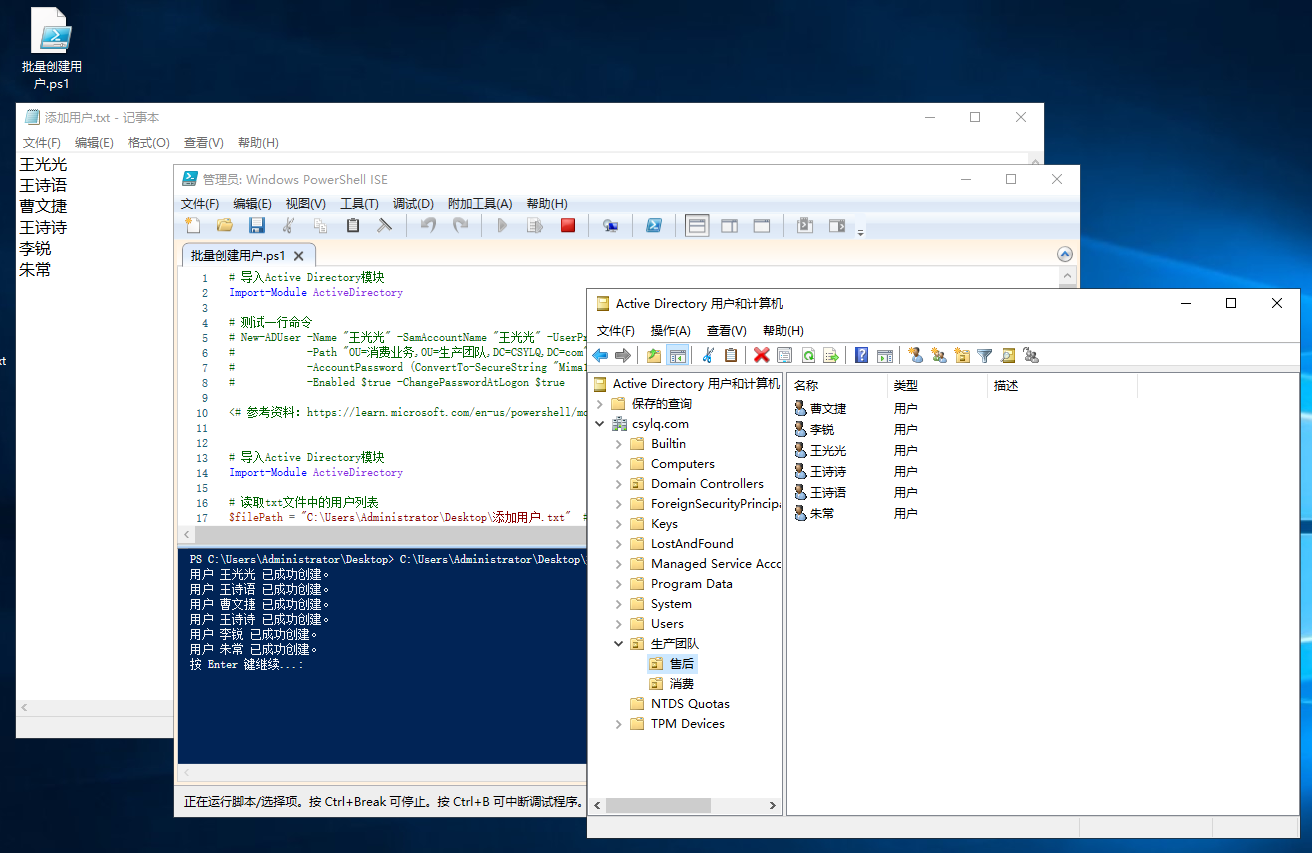Click scroll-right arrow of tree pane scrollbar
The image size is (1312, 853).
click(773, 805)
